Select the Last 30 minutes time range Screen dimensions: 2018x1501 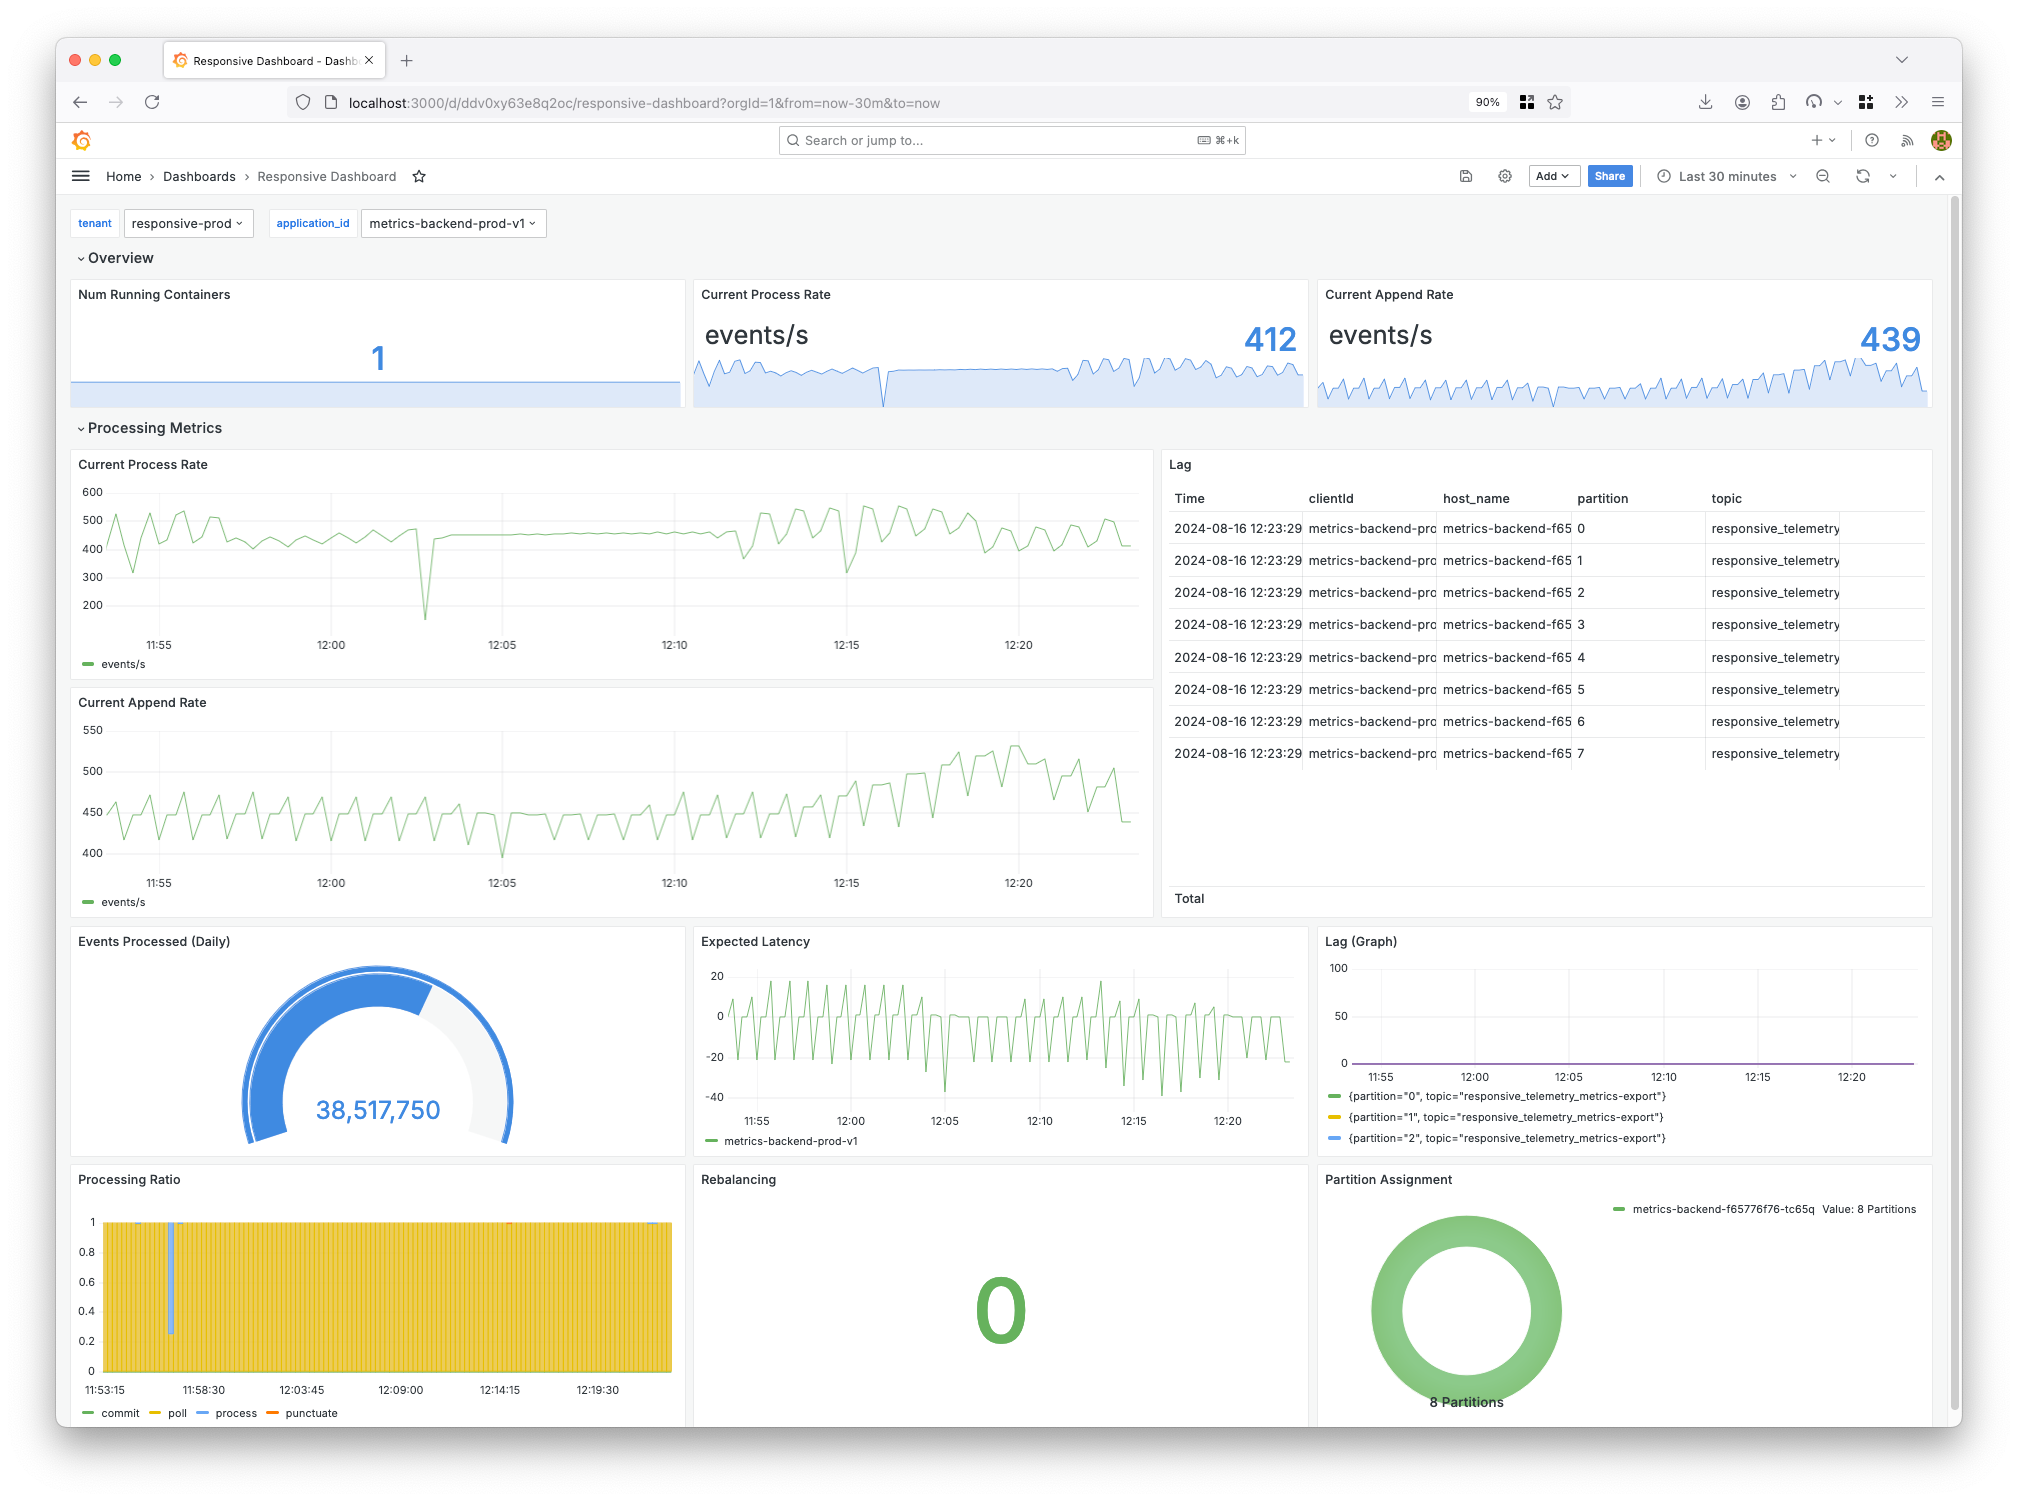pos(1728,175)
